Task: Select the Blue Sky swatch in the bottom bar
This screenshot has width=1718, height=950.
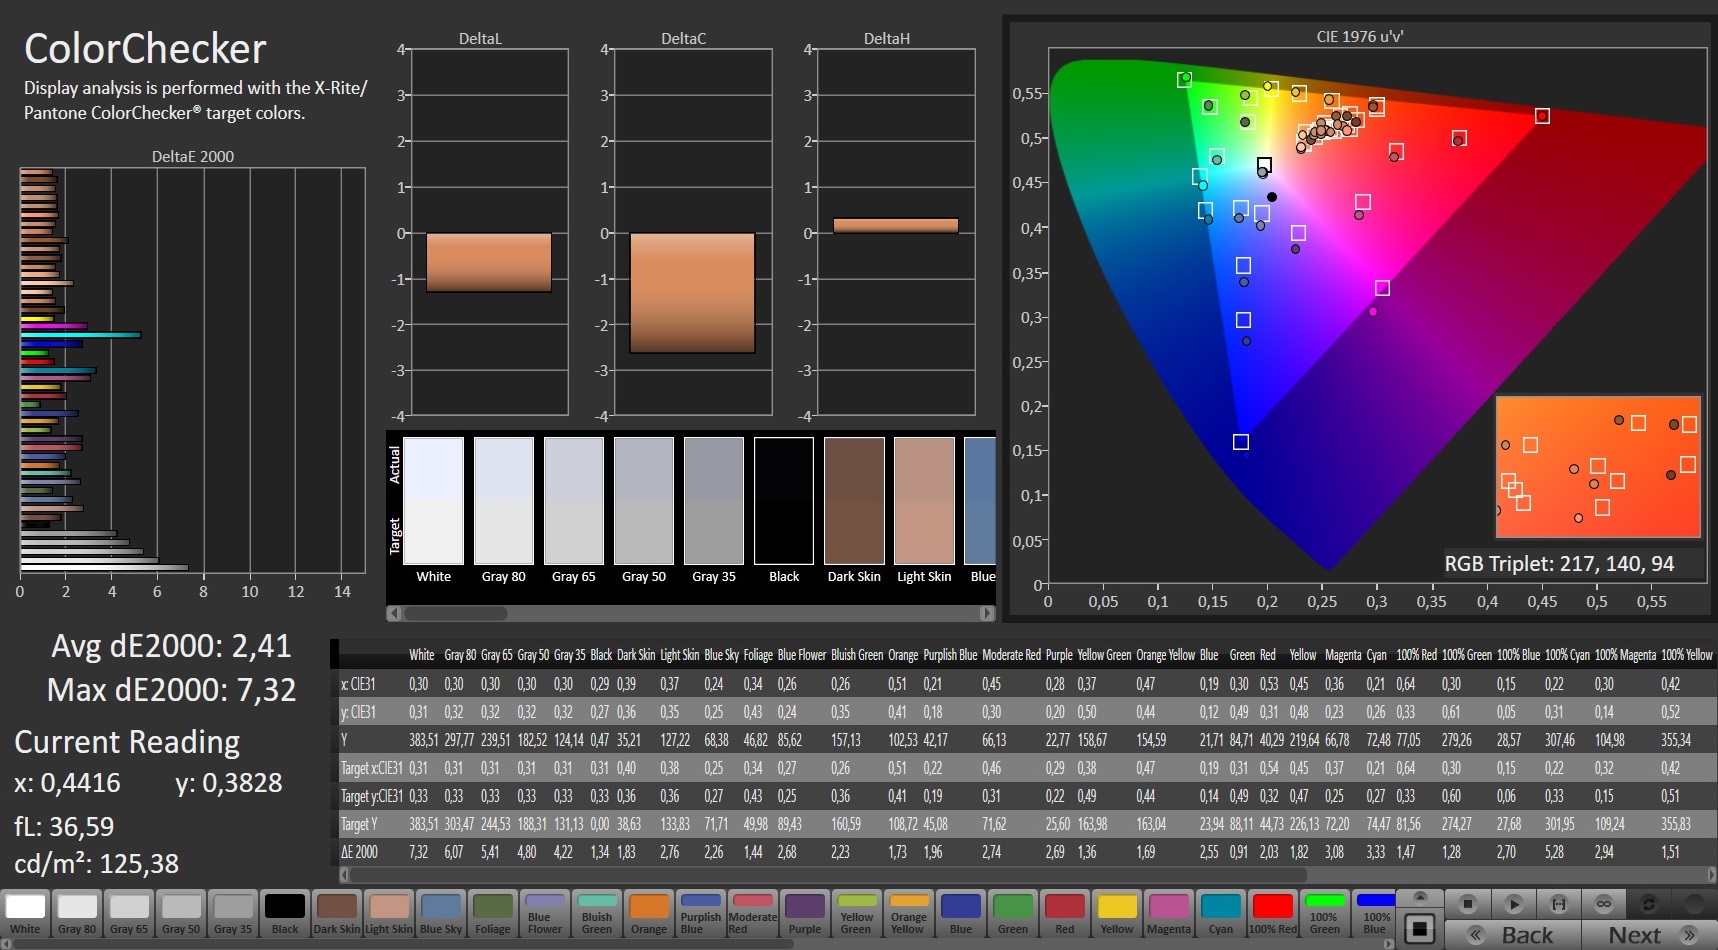Action: pos(441,914)
